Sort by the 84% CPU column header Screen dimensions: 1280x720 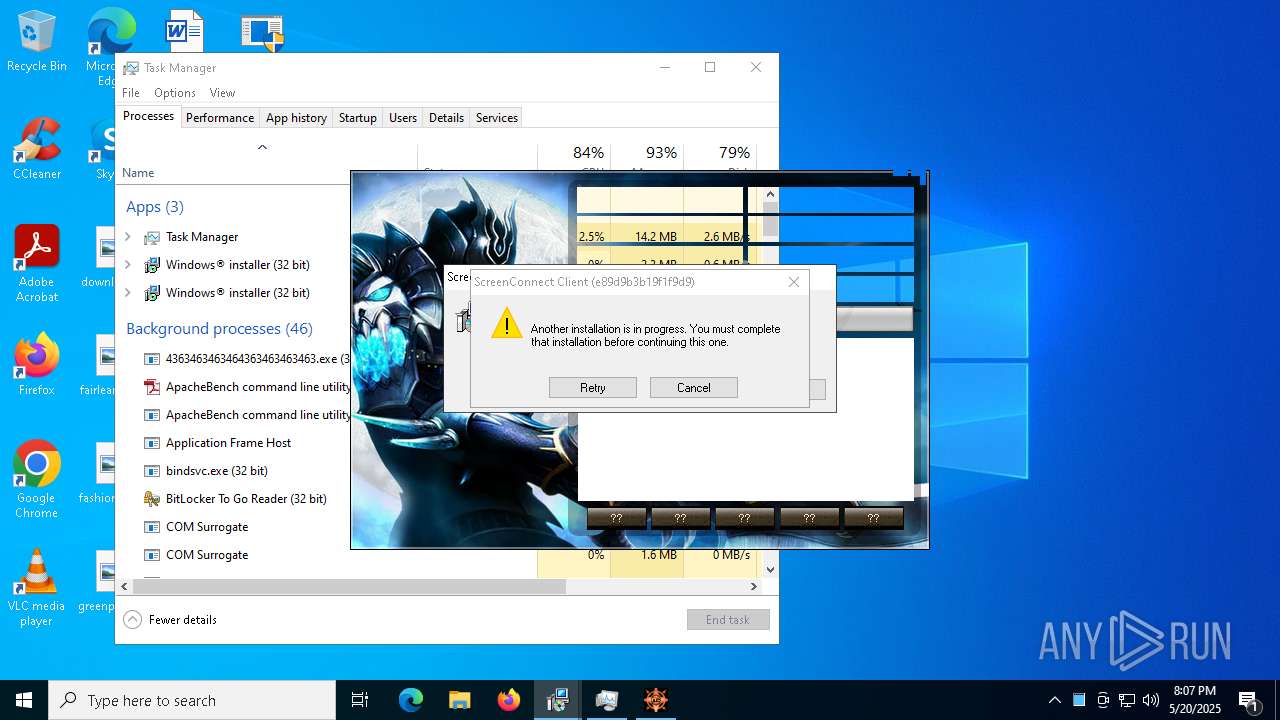(x=588, y=153)
